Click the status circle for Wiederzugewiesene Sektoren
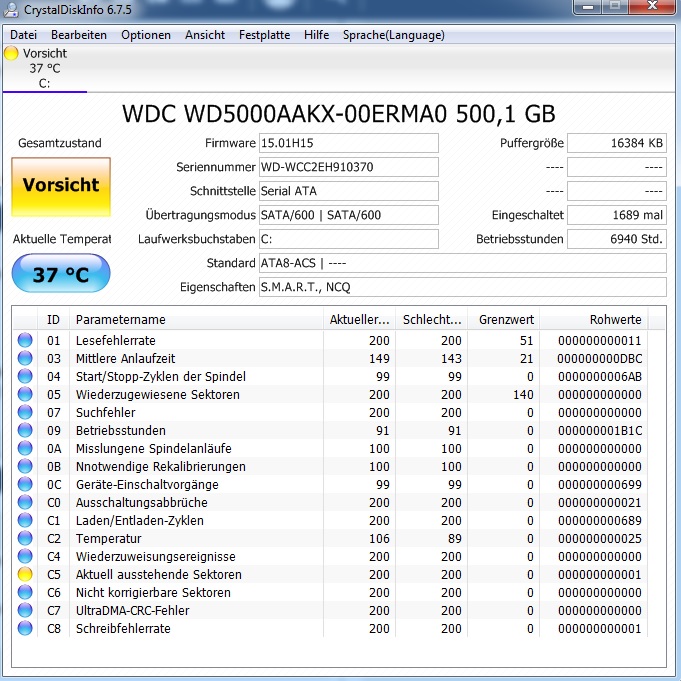The height and width of the screenshot is (681, 681). (x=25, y=394)
